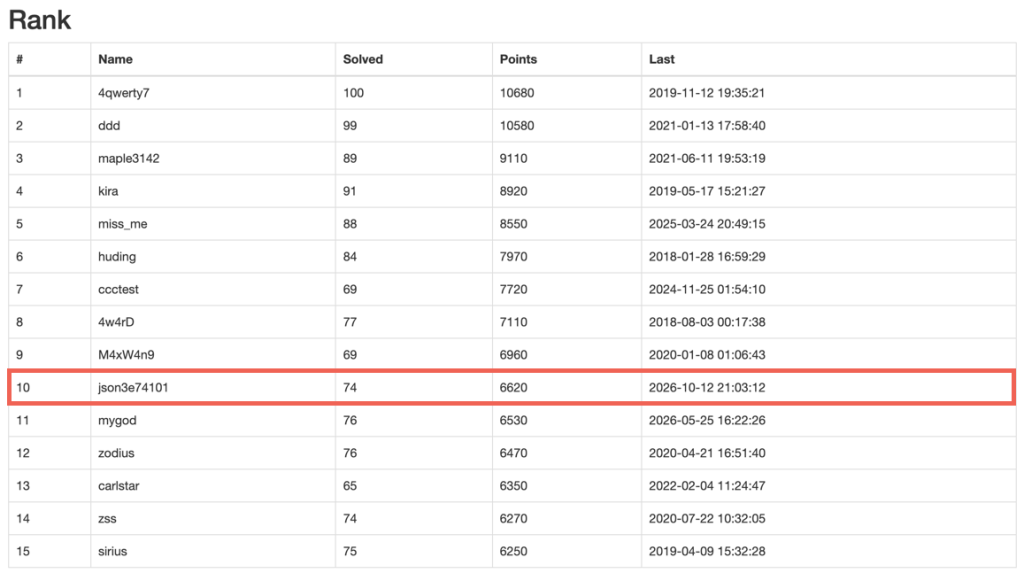
Task: Click the points value 6250
Action: (x=513, y=551)
